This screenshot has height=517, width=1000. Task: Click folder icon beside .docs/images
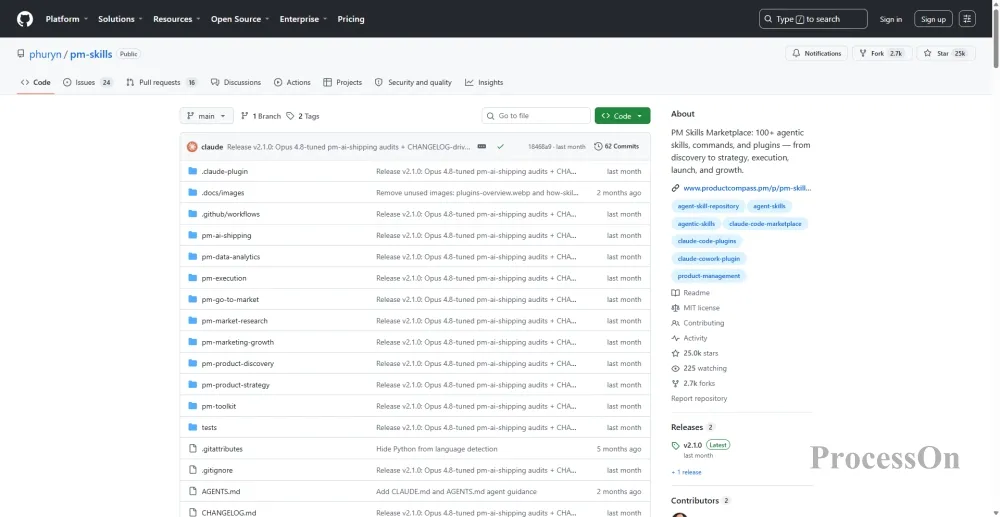[193, 193]
